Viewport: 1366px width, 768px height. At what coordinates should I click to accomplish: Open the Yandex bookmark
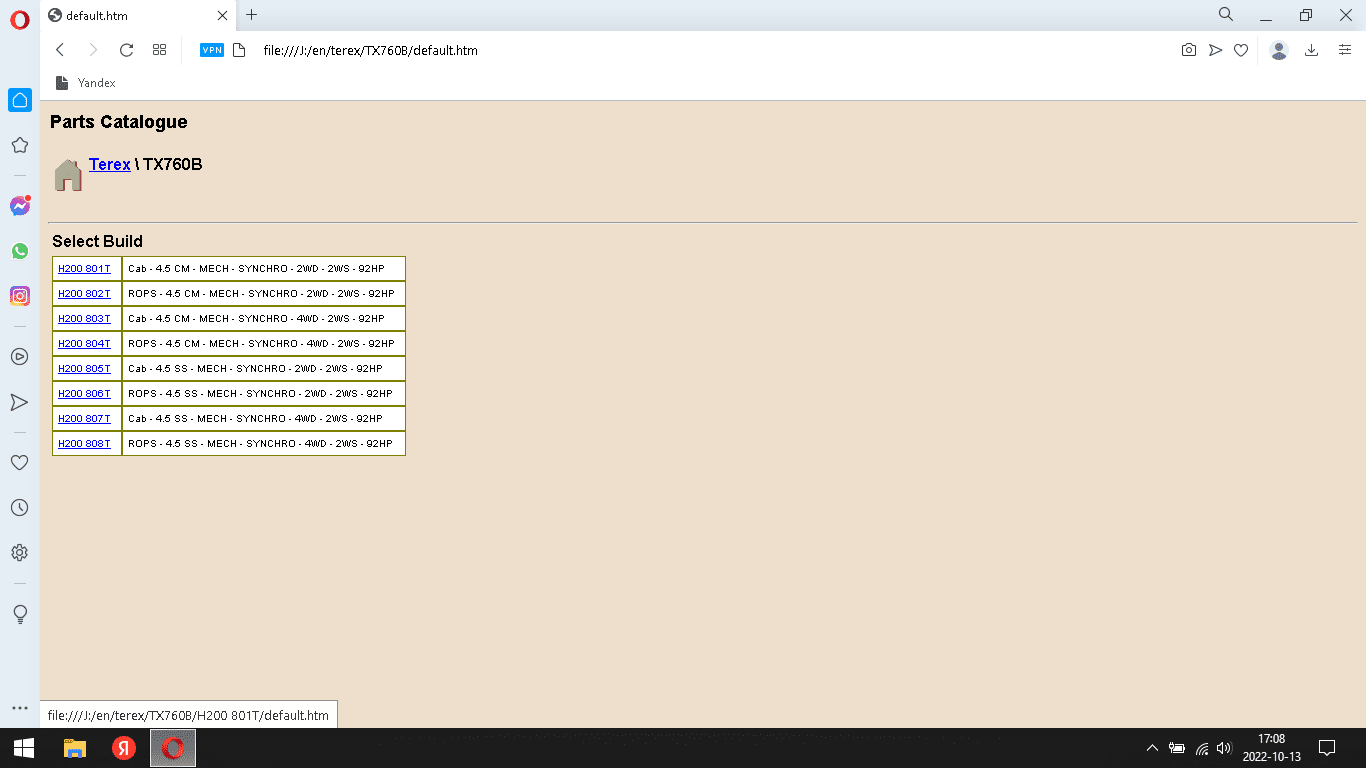86,83
